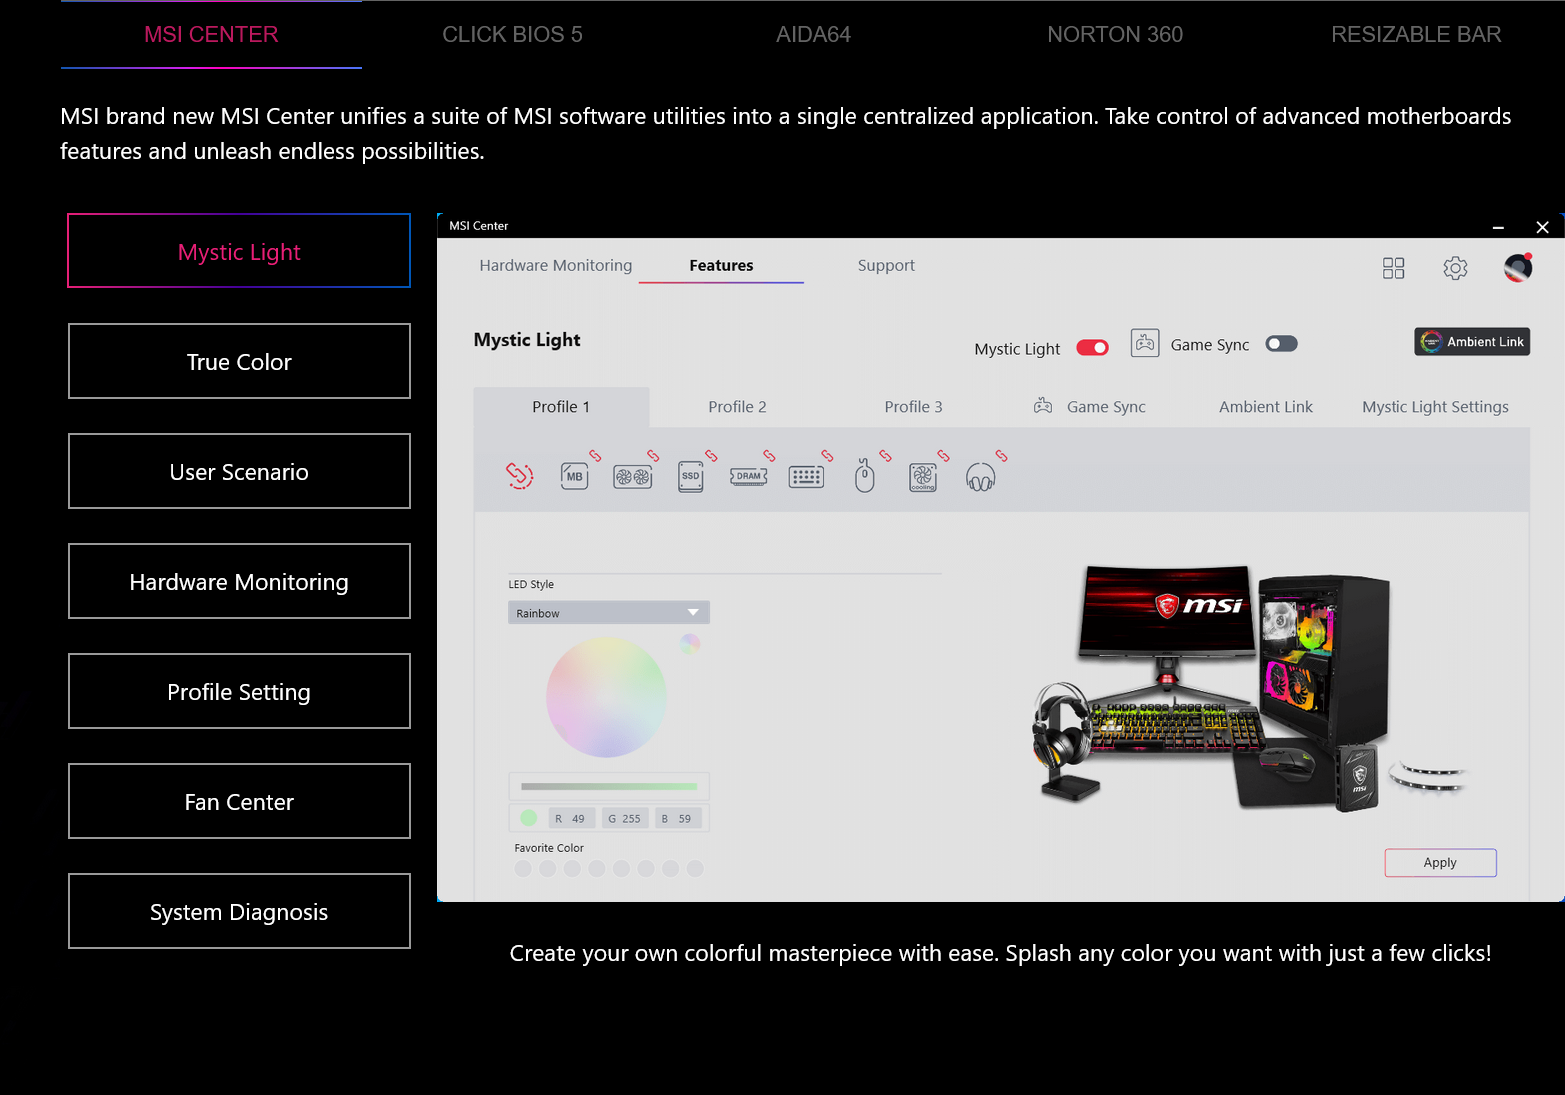Open the Hardware Monitoring tab in MSI Center
1565x1095 pixels.
point(555,265)
